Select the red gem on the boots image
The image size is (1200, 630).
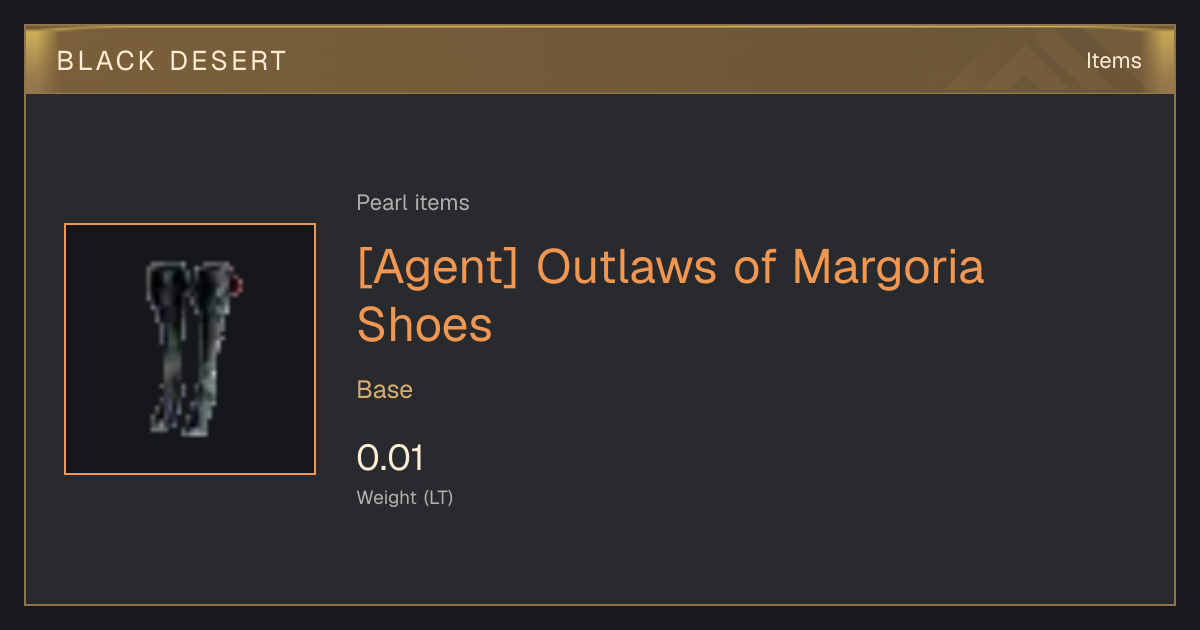point(238,288)
